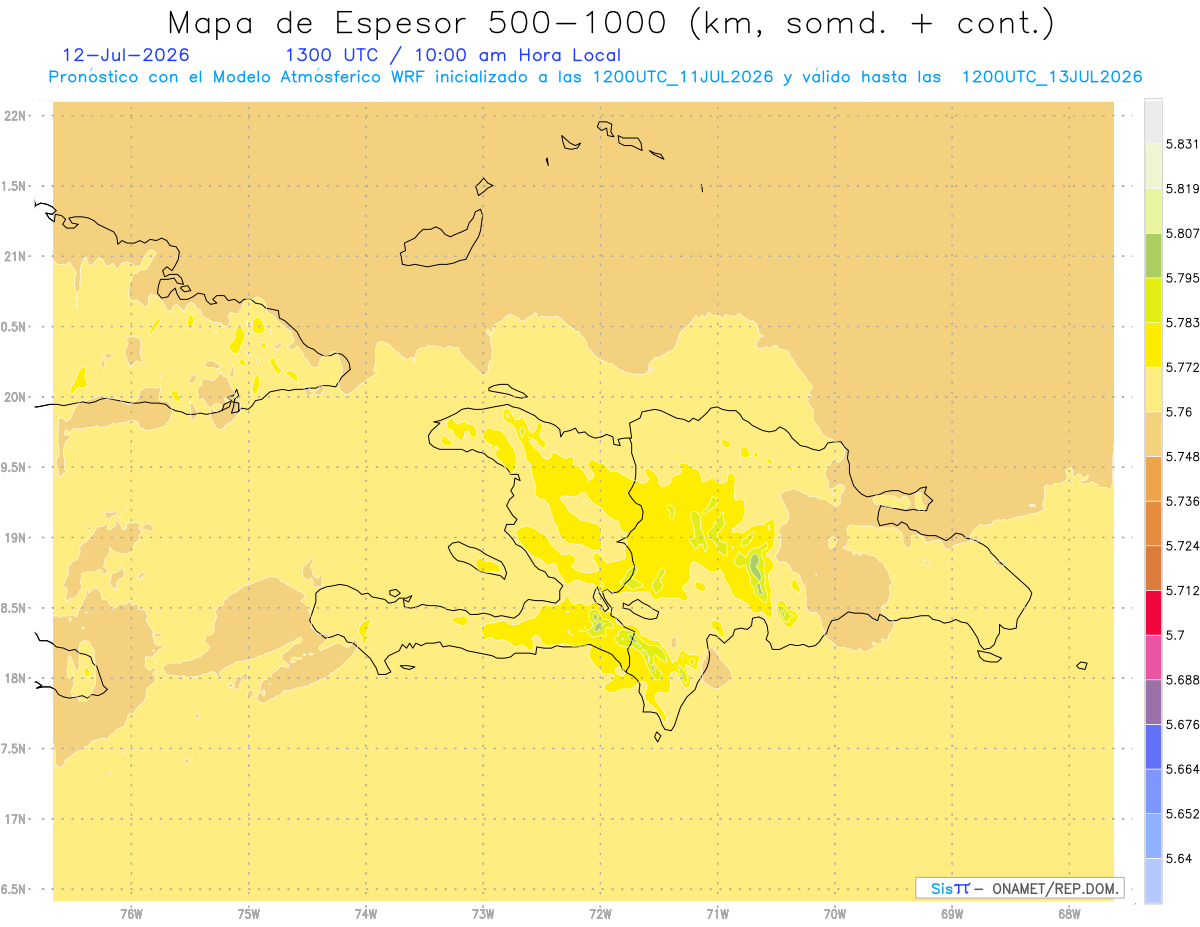This screenshot has width=1200, height=927.
Task: Click the colorbar value '5.783'
Action: click(1183, 323)
